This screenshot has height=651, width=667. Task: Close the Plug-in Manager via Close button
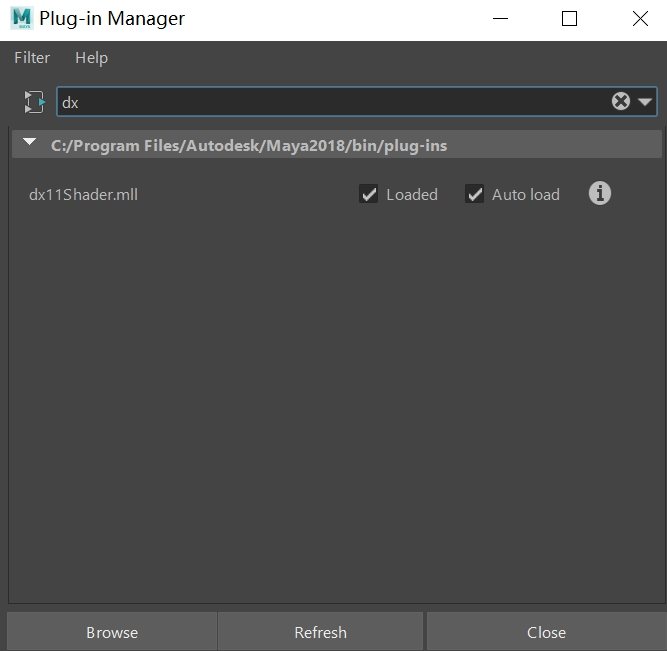(x=547, y=632)
